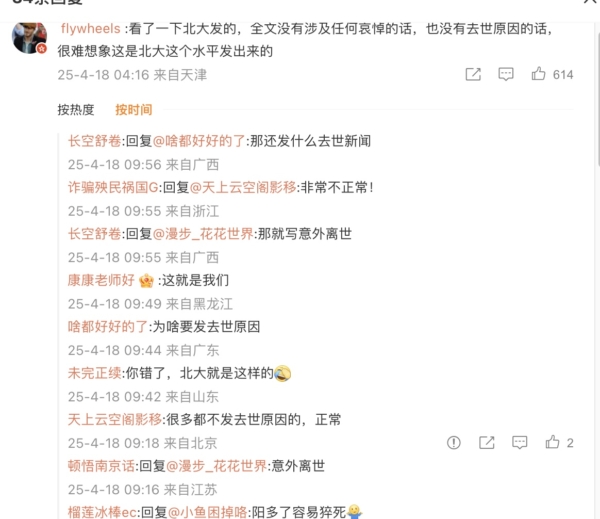The width and height of the screenshot is (600, 519).
Task: Sort replies by 按热度
Action: 76,110
